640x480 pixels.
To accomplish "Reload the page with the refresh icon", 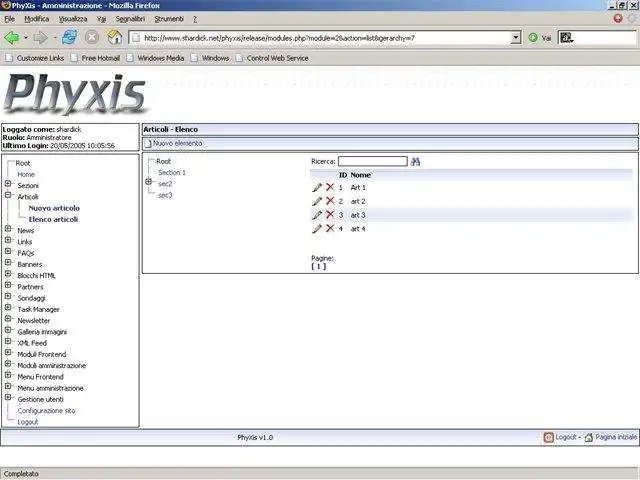I will click(x=69, y=37).
